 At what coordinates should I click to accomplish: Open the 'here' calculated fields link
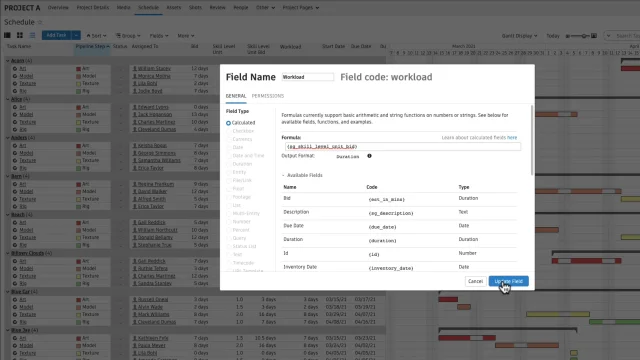click(512, 138)
